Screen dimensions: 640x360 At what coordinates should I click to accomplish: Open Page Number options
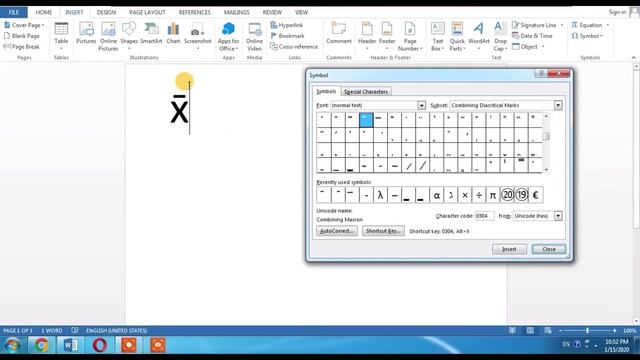[410, 36]
